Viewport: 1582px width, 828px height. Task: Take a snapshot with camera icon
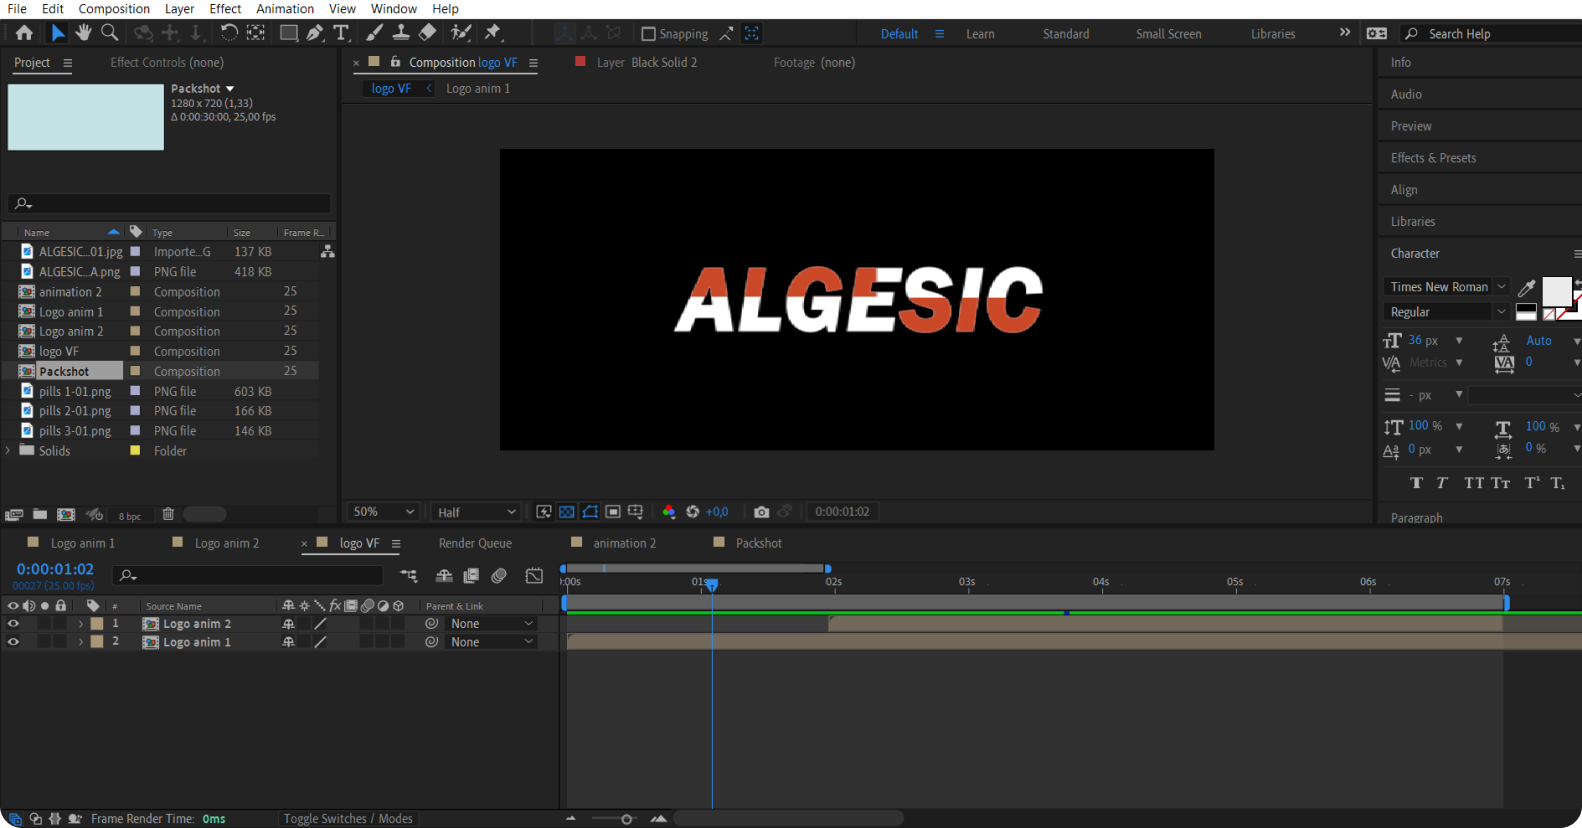[x=761, y=512]
